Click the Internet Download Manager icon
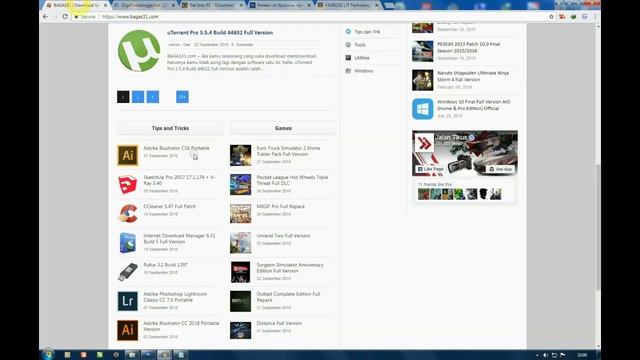The width and height of the screenshot is (640, 360). pos(128,243)
